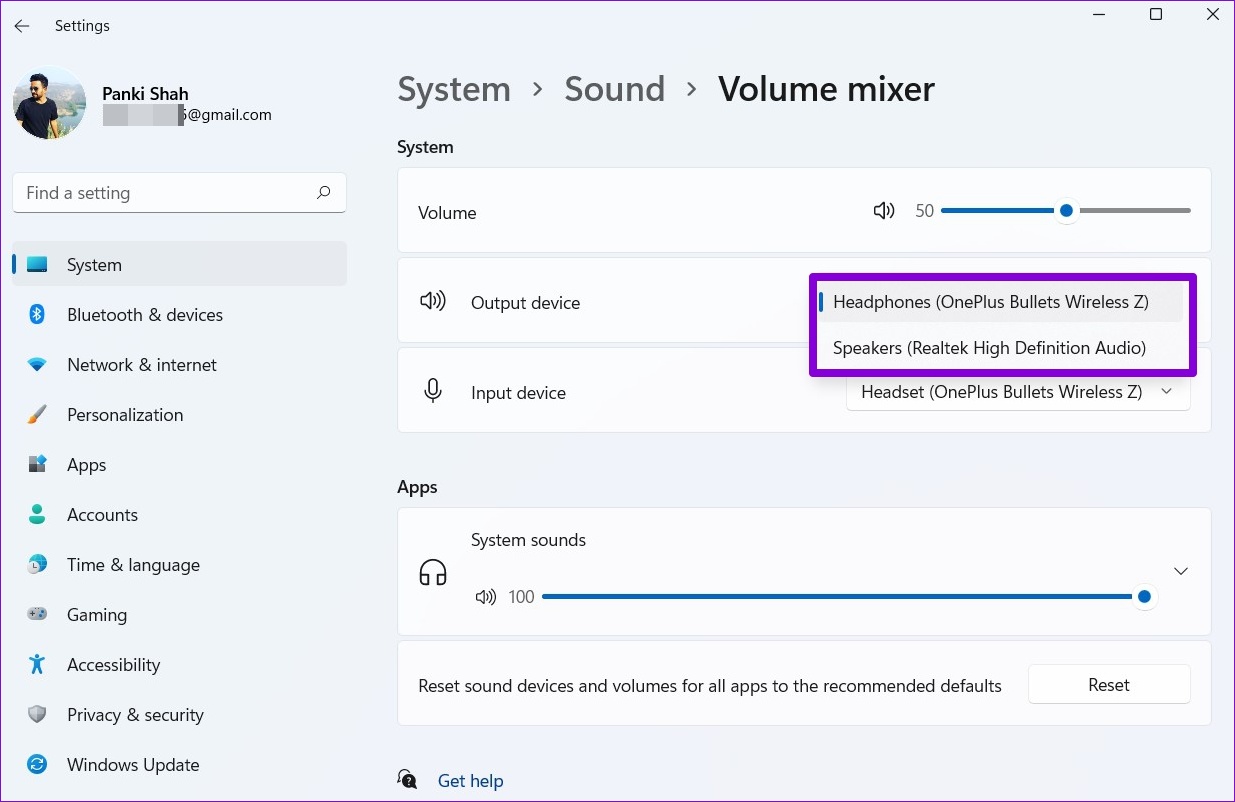This screenshot has width=1235, height=802.
Task: Click the Apps label in sidebar
Action: 86,465
